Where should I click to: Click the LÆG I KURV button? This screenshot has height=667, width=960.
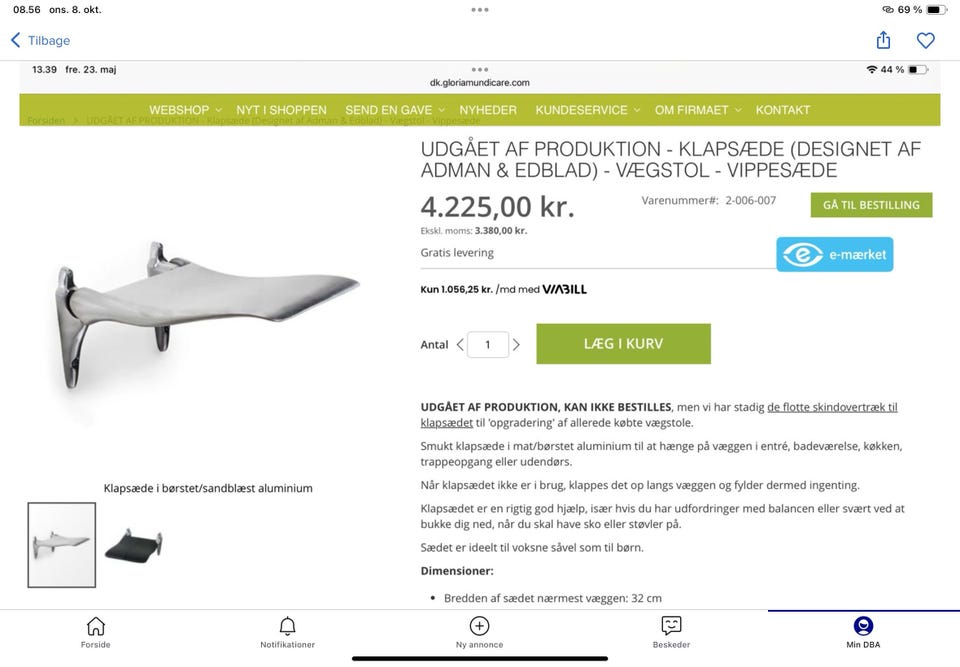[x=623, y=344]
